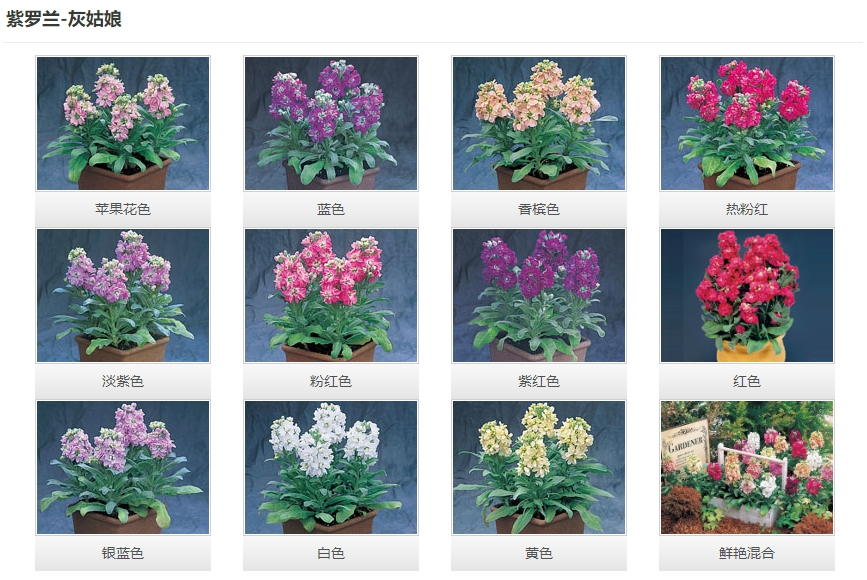Image resolution: width=867 pixels, height=580 pixels.
Task: Click the 银蓝色 caption label
Action: pos(123,553)
